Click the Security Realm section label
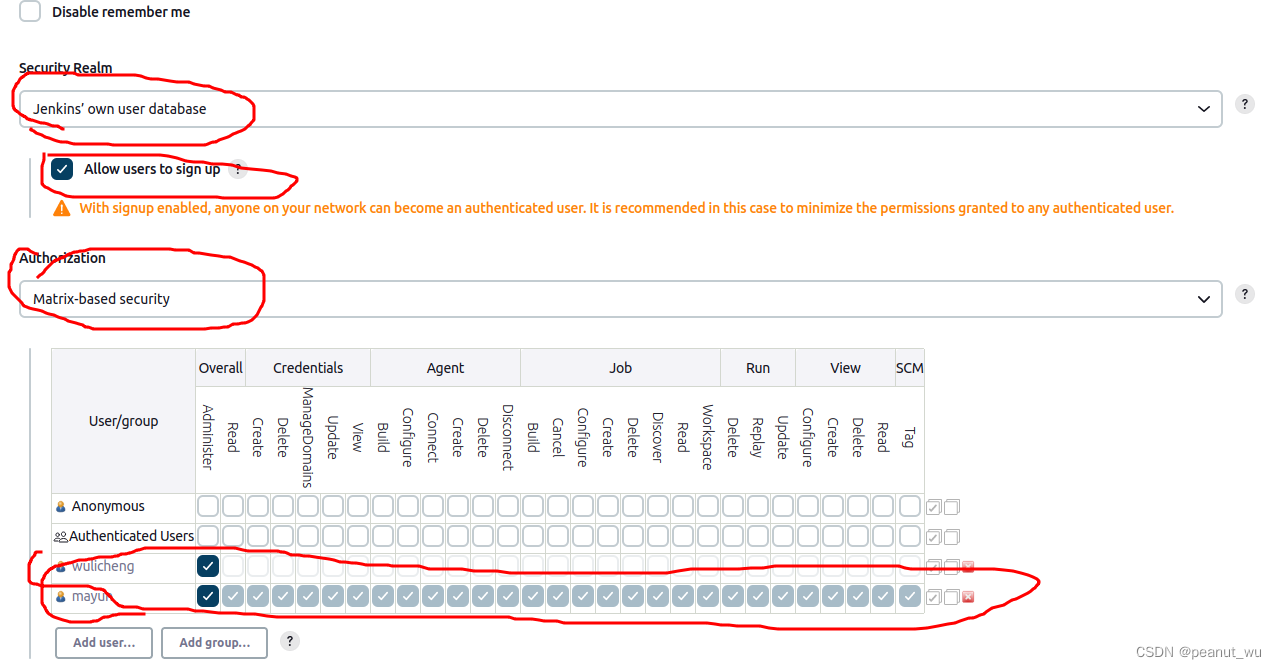The width and height of the screenshot is (1277, 669). click(66, 69)
